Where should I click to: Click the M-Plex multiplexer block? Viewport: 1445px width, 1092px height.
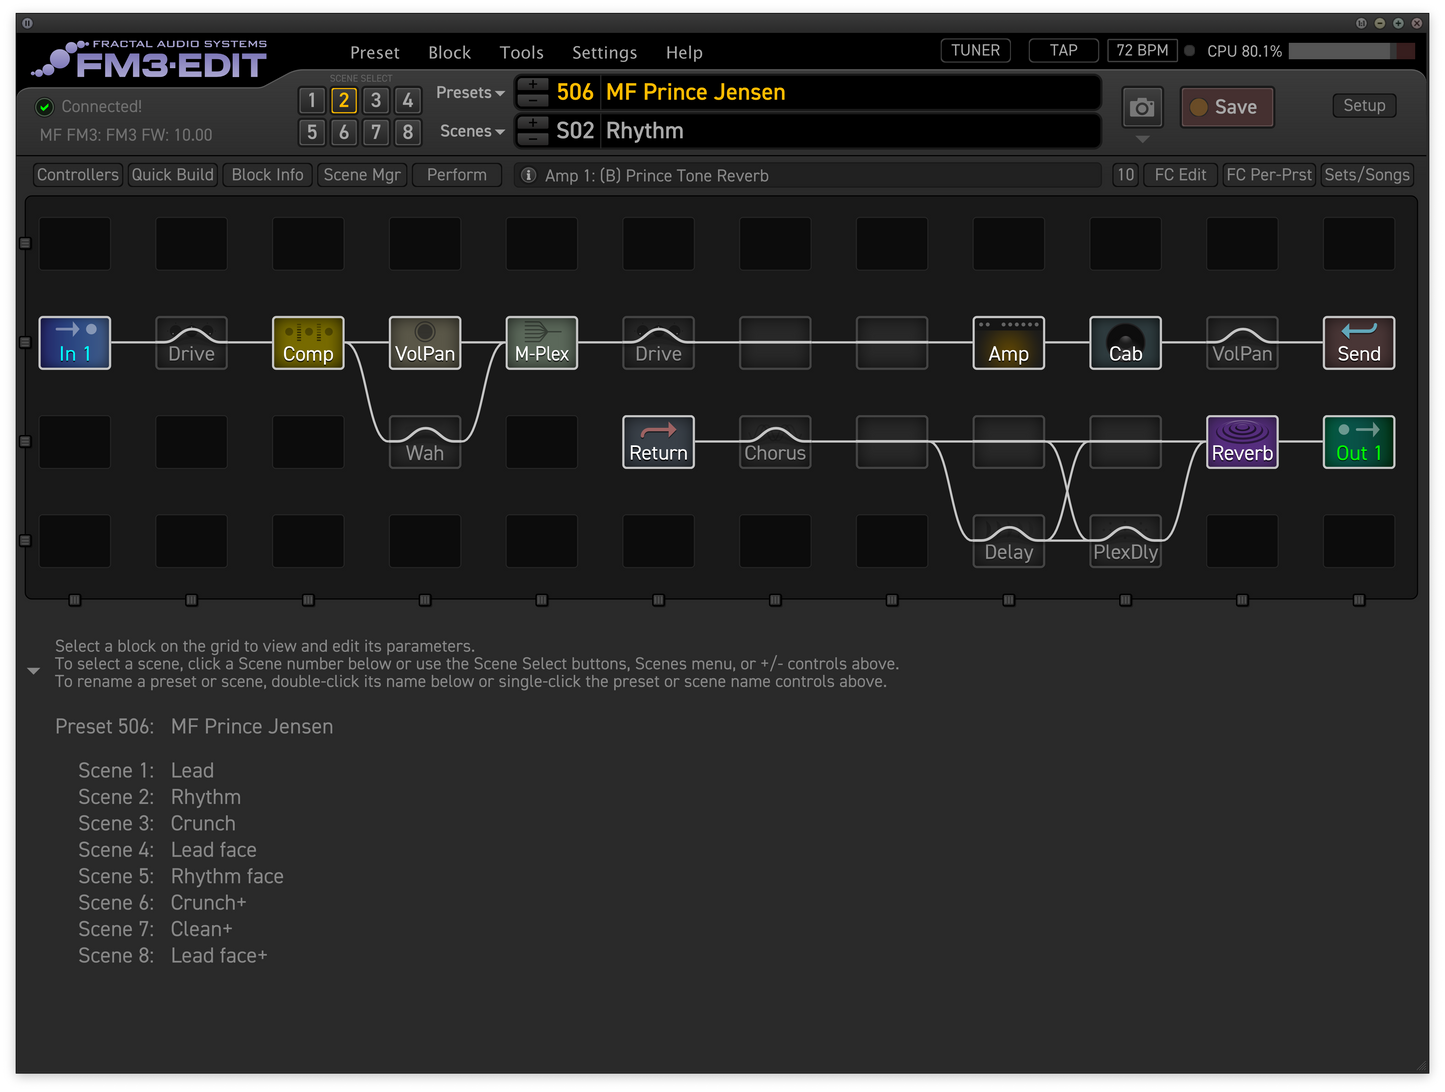tap(541, 343)
